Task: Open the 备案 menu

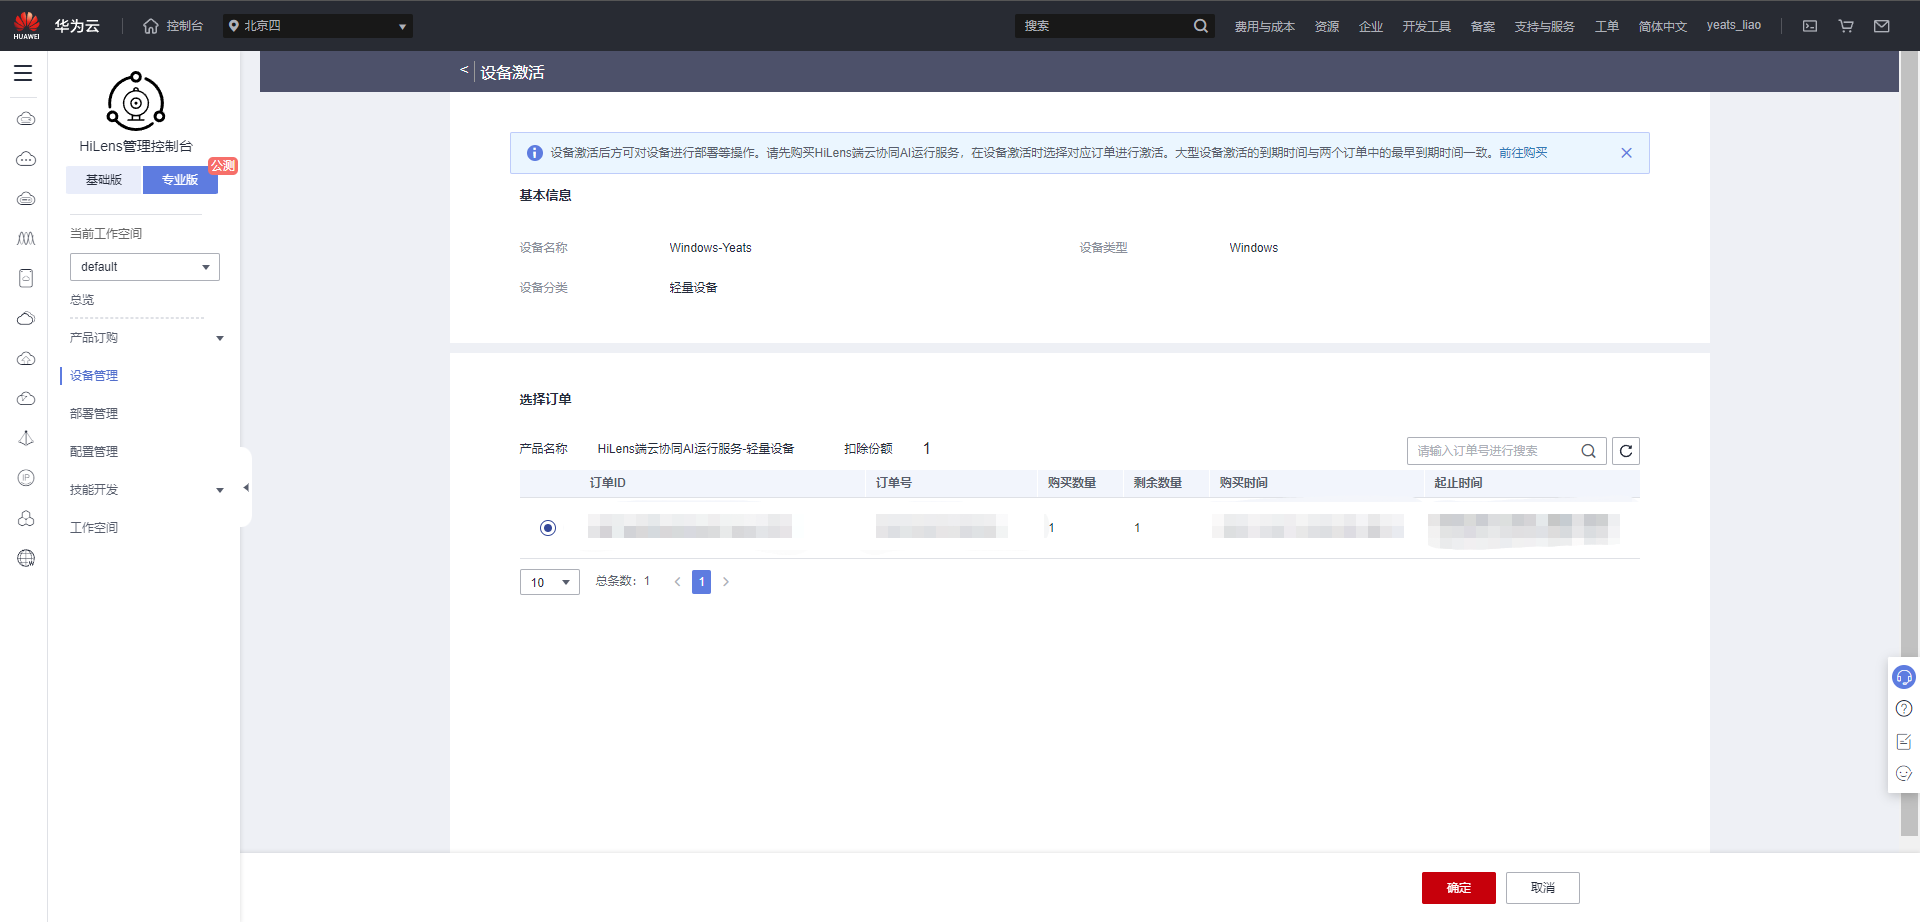Action: tap(1483, 27)
